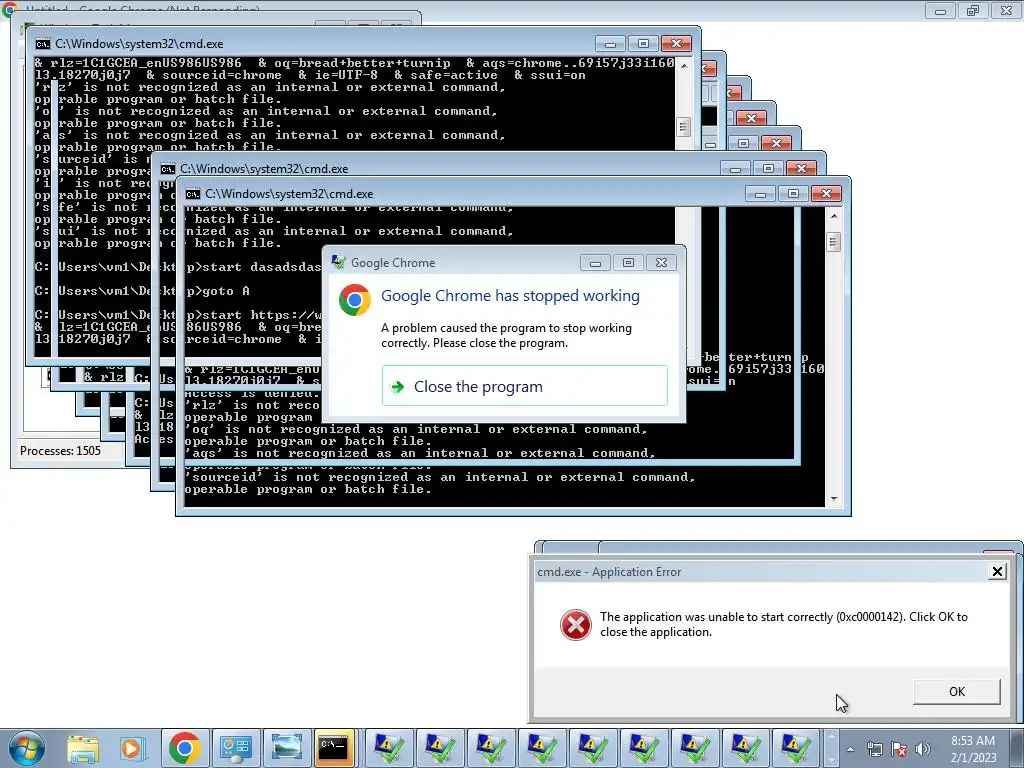Image resolution: width=1024 pixels, height=768 pixels.
Task: Click the red error icon in Application Error dialog
Action: (x=575, y=624)
